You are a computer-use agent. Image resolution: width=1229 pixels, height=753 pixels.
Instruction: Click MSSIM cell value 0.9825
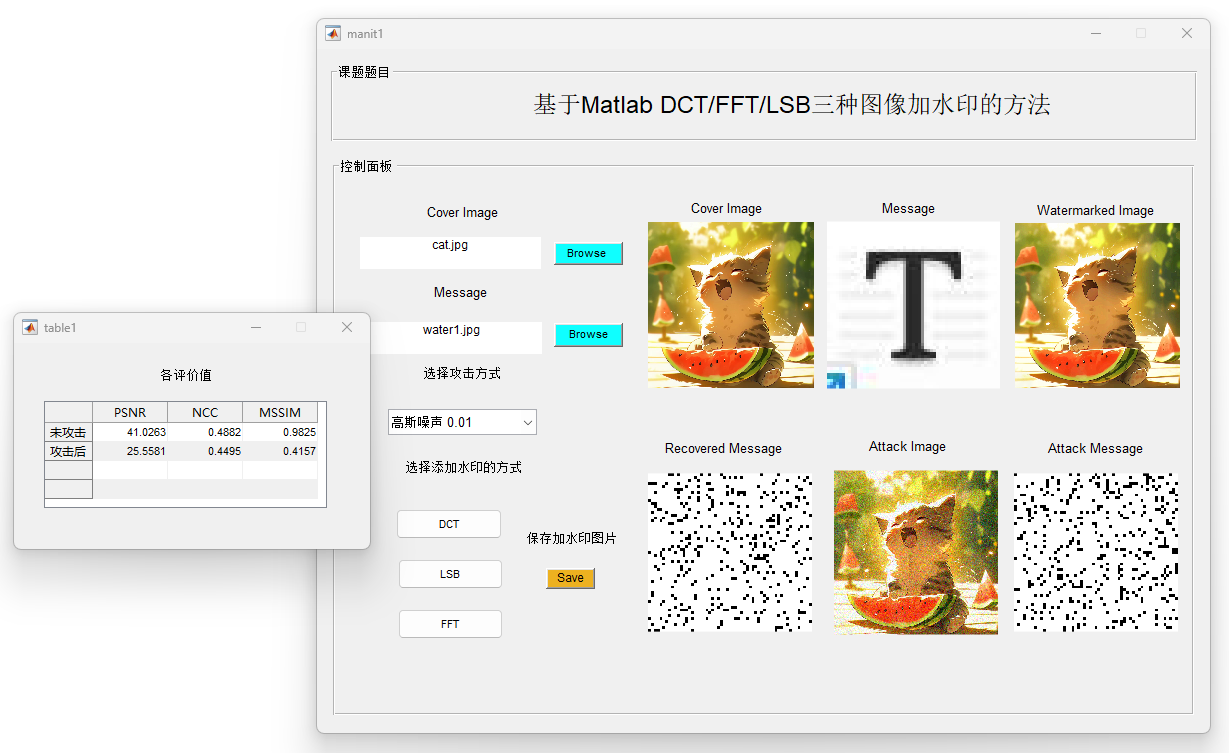click(x=280, y=432)
